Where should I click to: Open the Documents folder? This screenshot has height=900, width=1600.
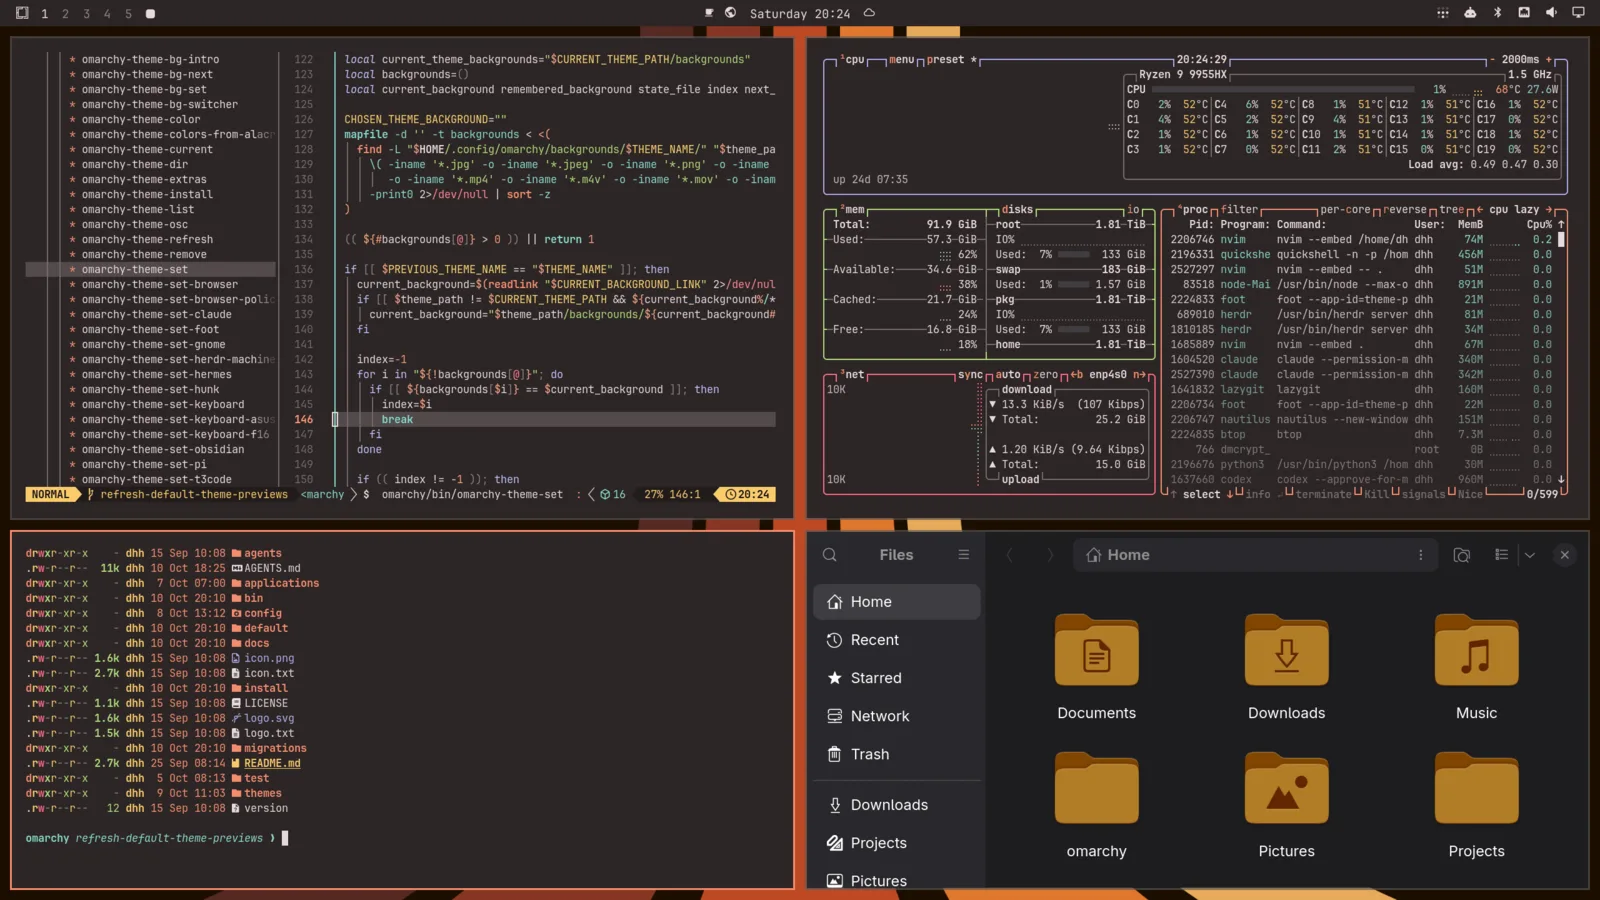coord(1097,667)
